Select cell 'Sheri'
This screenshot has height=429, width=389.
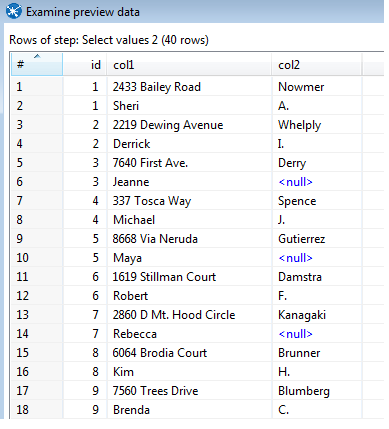(x=189, y=106)
